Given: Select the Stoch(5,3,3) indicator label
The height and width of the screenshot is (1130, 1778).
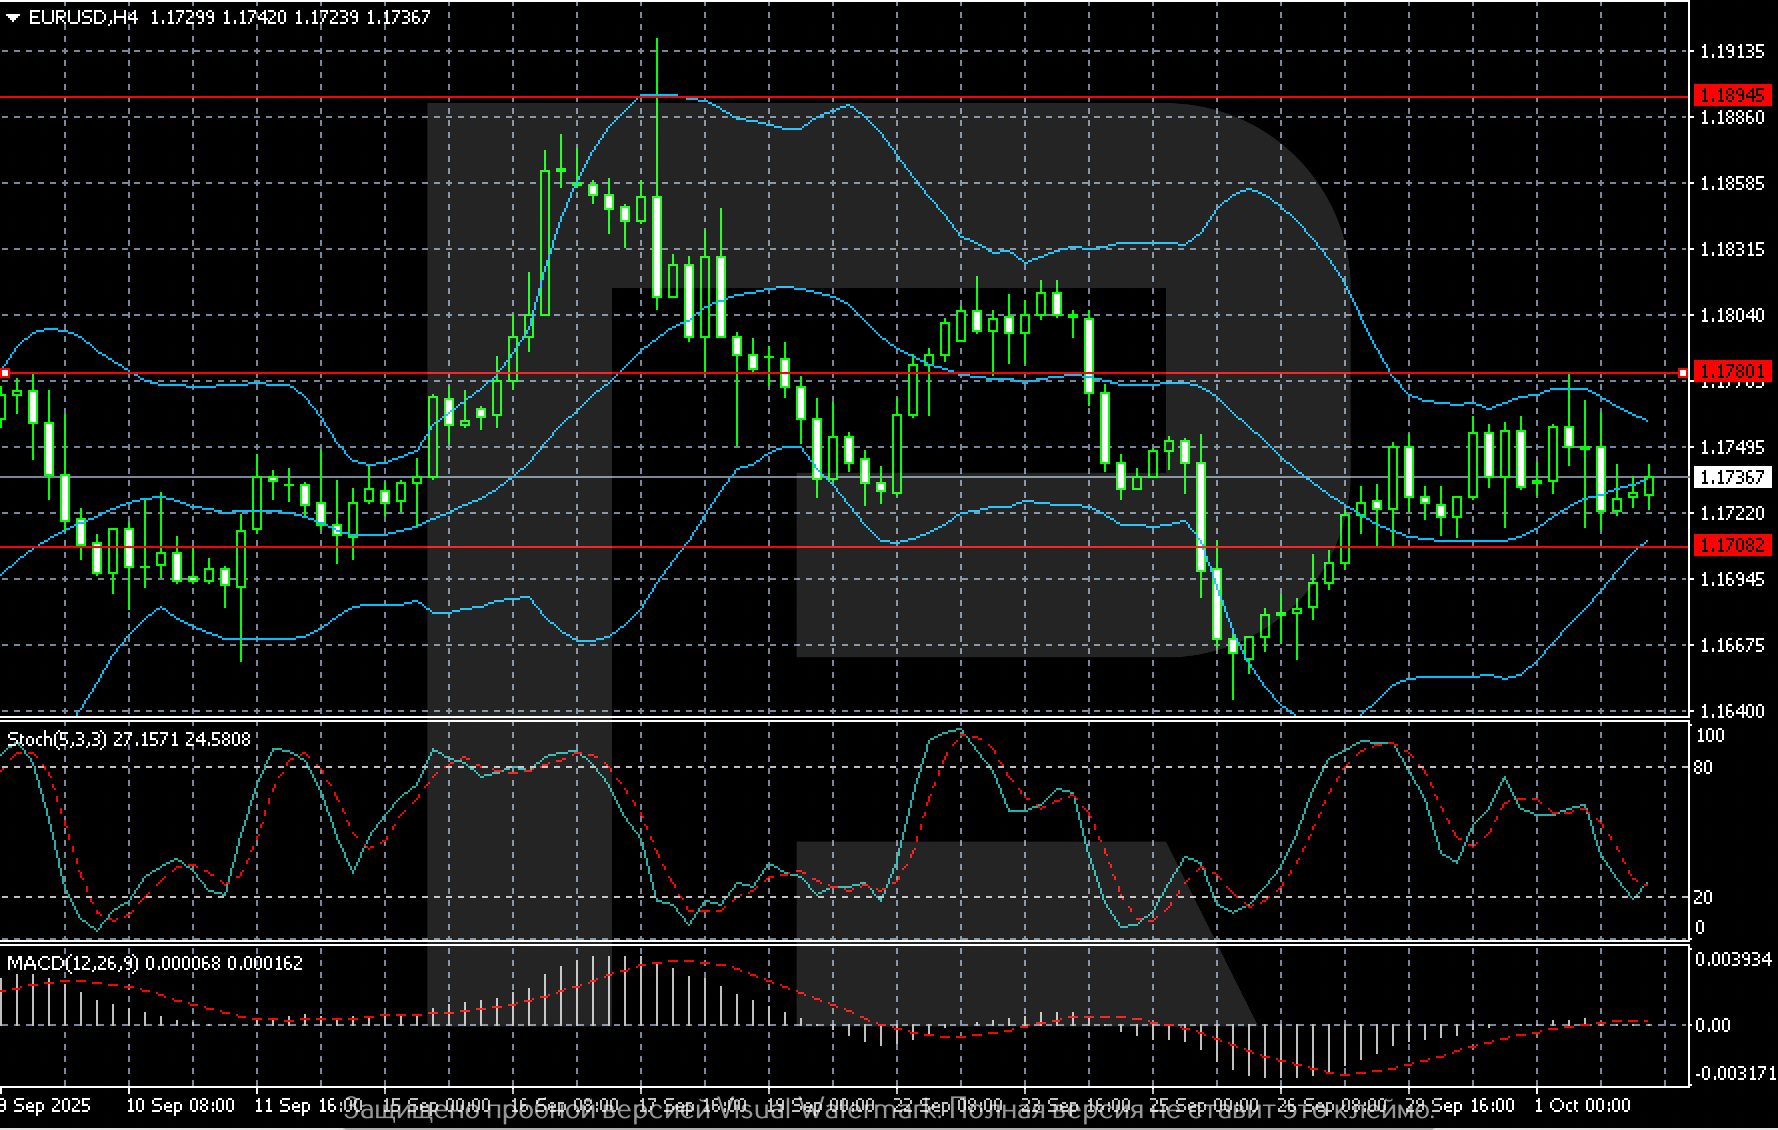Looking at the screenshot, I should 58,739.
